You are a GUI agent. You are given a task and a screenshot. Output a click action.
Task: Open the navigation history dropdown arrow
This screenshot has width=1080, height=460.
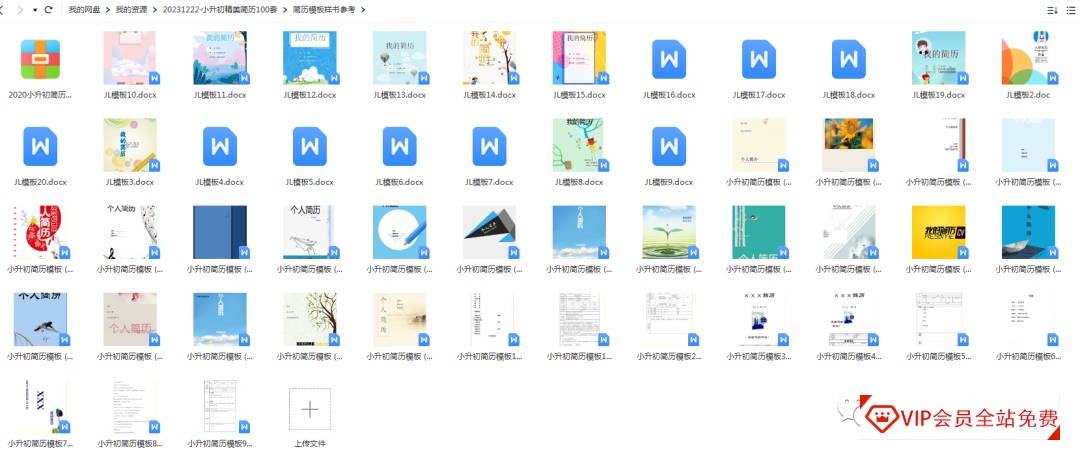(35, 10)
